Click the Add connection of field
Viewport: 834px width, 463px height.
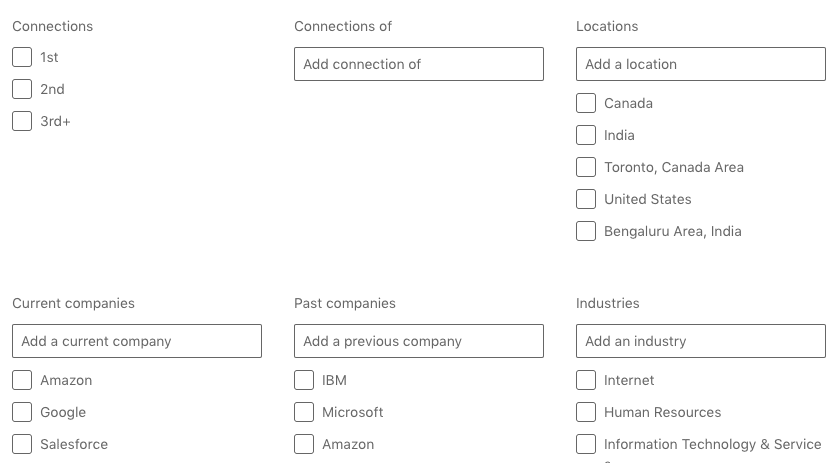(418, 64)
